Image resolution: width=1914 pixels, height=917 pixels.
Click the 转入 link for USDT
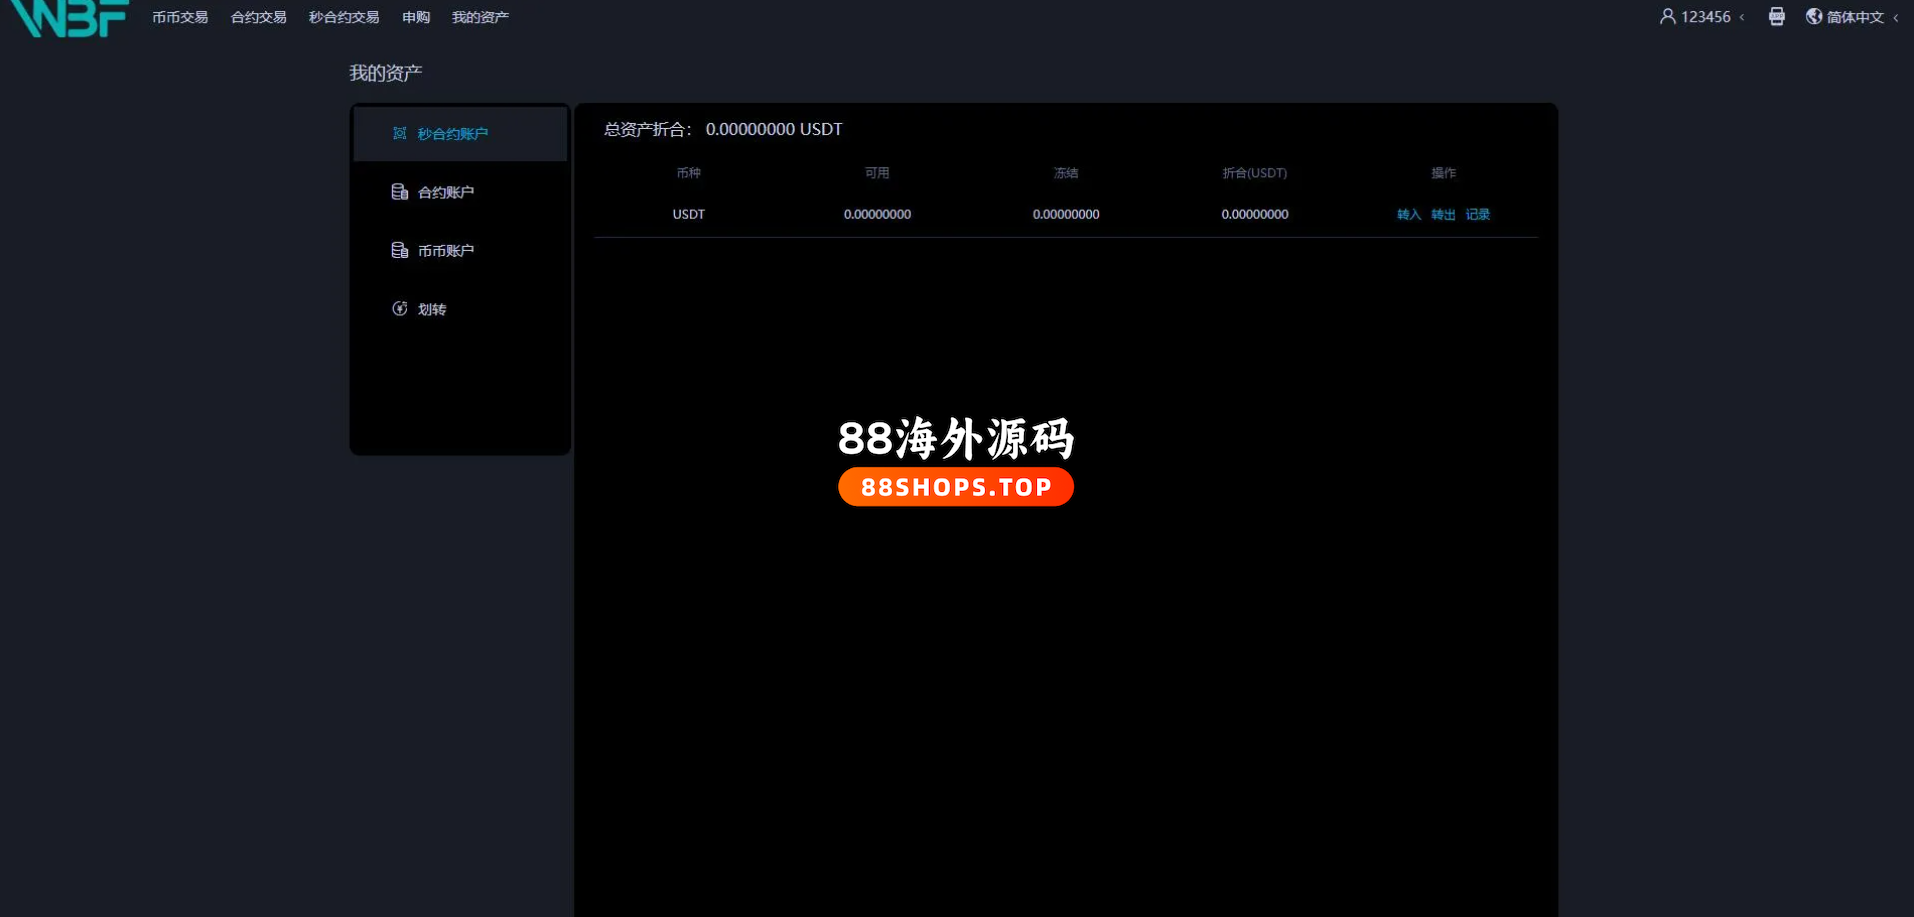(1408, 215)
